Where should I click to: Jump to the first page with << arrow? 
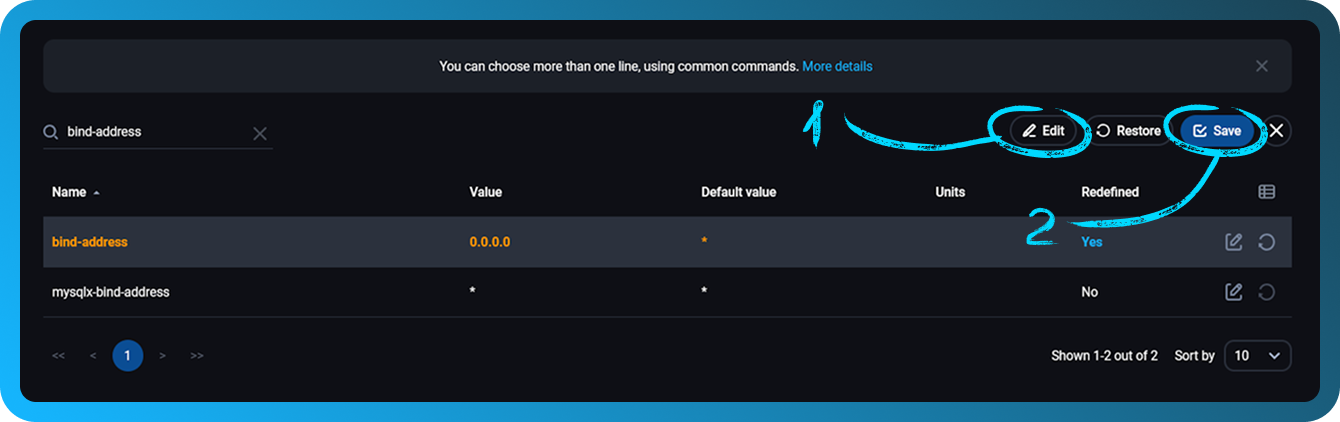coord(59,355)
